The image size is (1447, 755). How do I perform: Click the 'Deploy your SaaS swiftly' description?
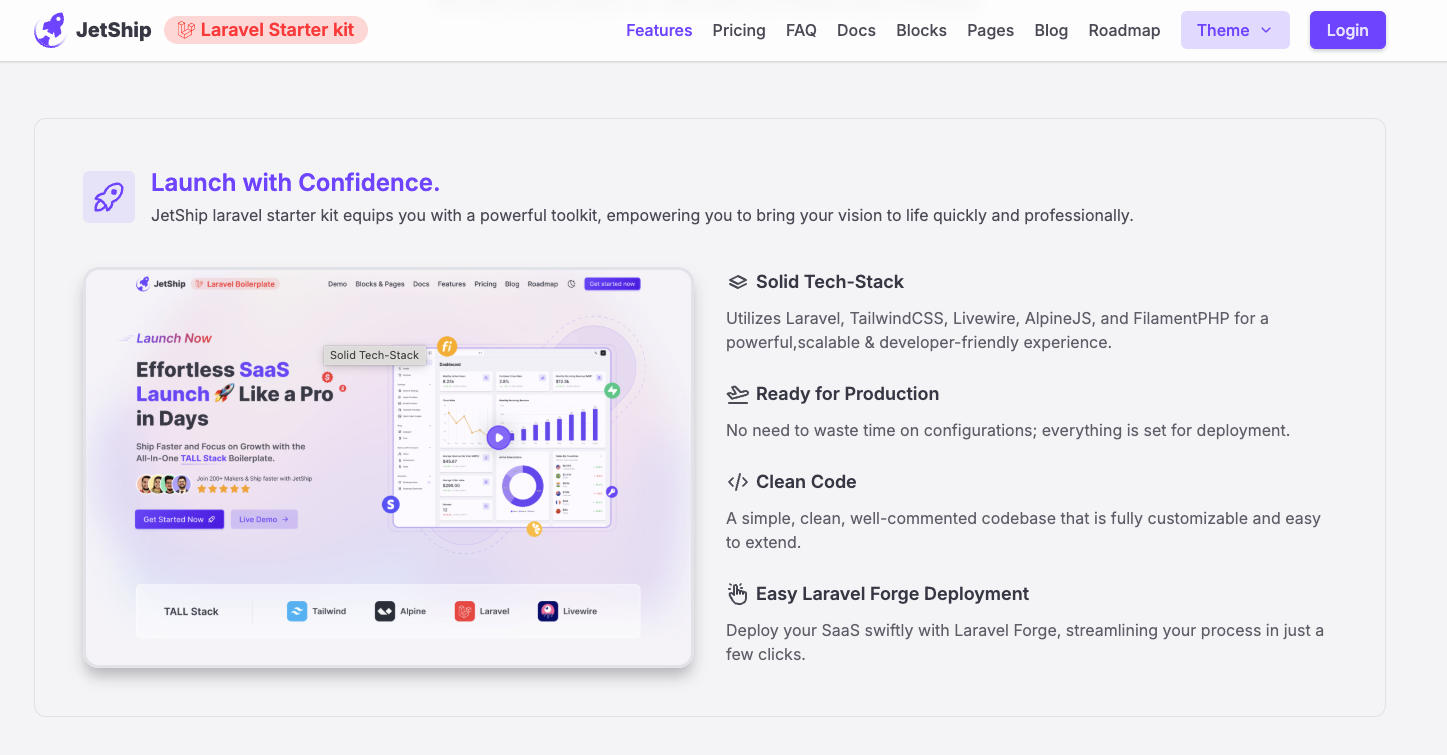pyautogui.click(x=1025, y=642)
